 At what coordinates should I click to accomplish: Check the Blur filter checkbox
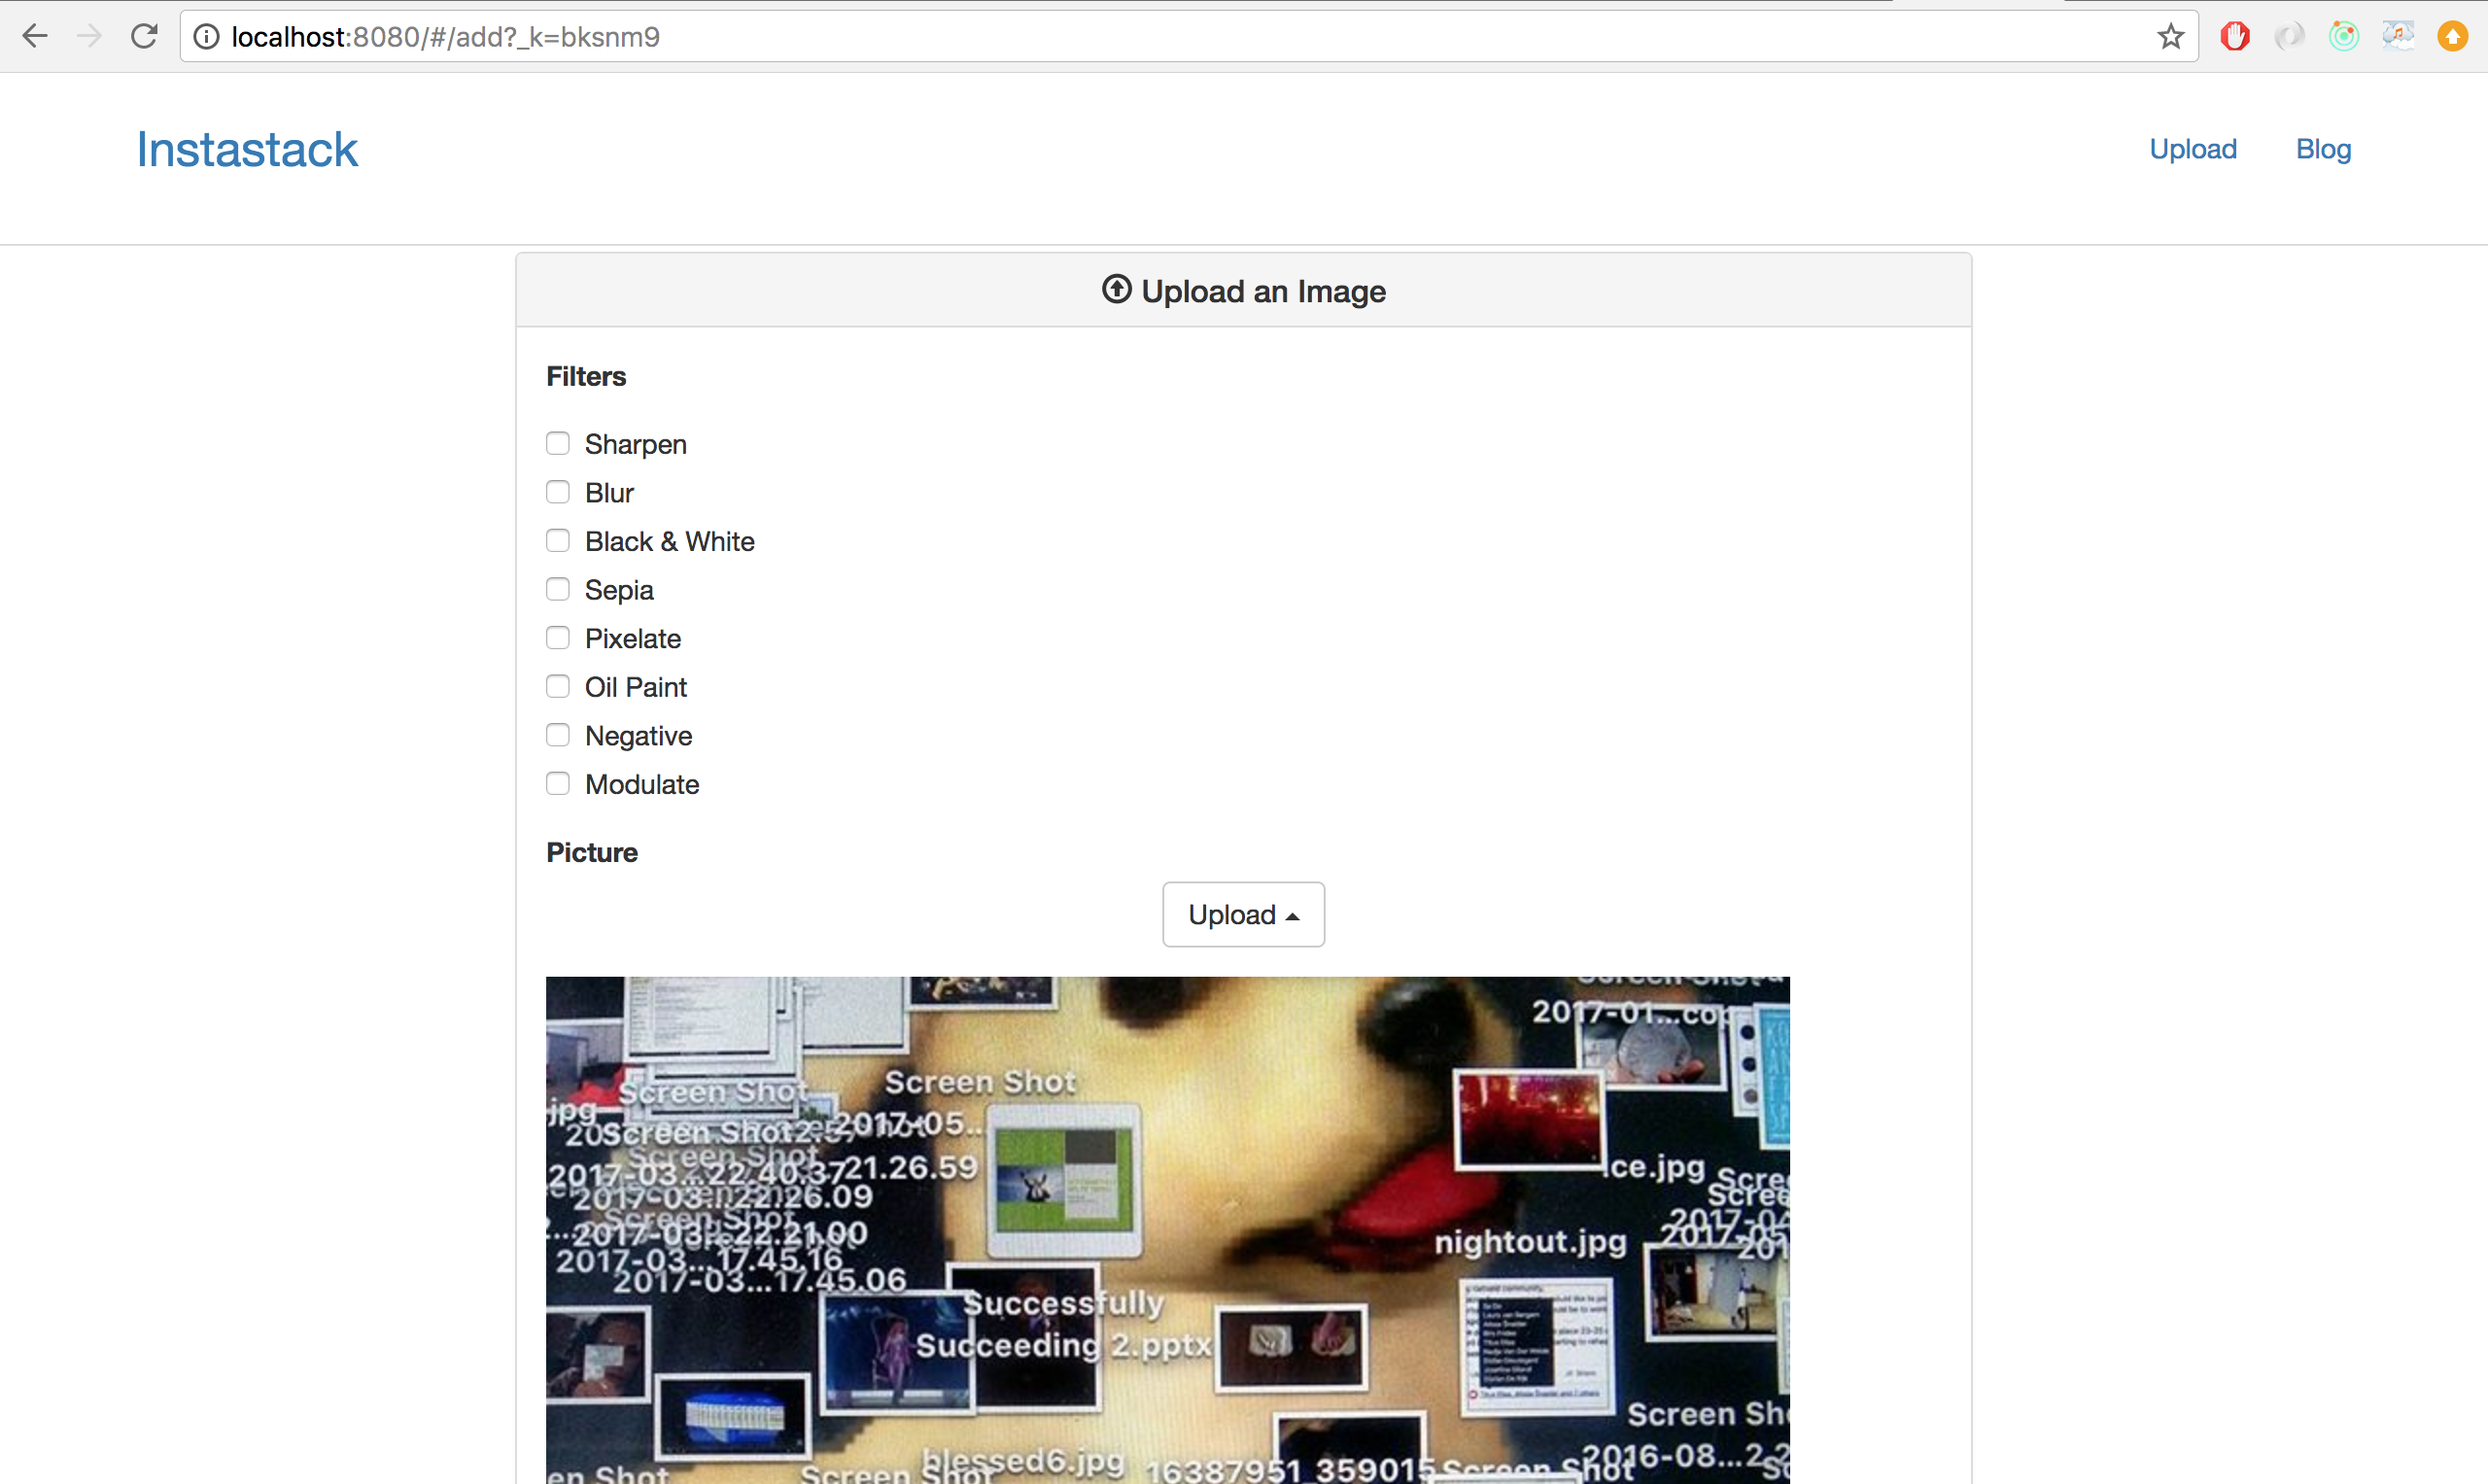click(558, 491)
